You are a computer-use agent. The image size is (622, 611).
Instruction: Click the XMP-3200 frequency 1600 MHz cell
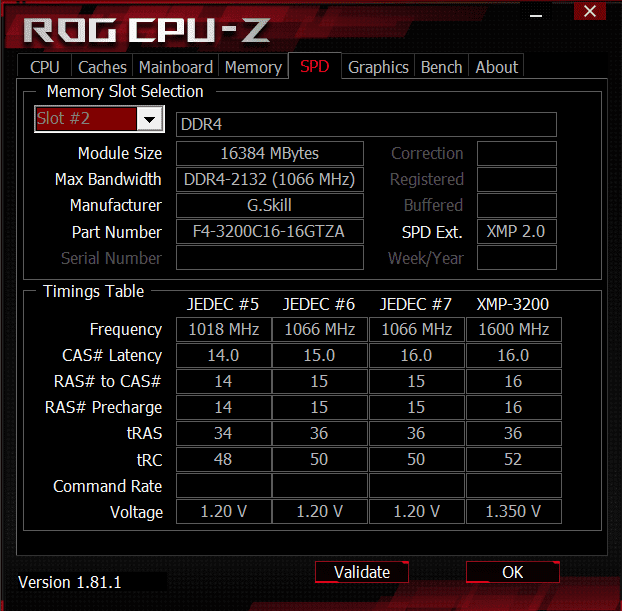(514, 329)
